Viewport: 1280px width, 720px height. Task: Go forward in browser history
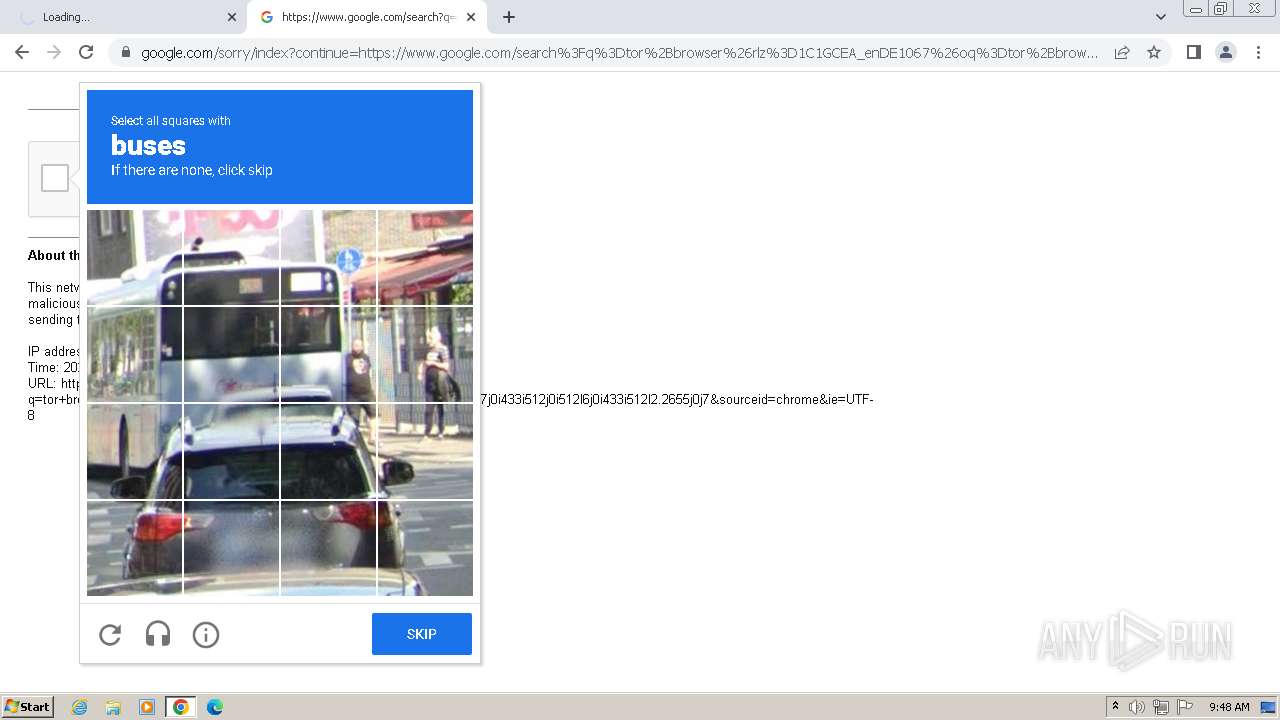[54, 52]
